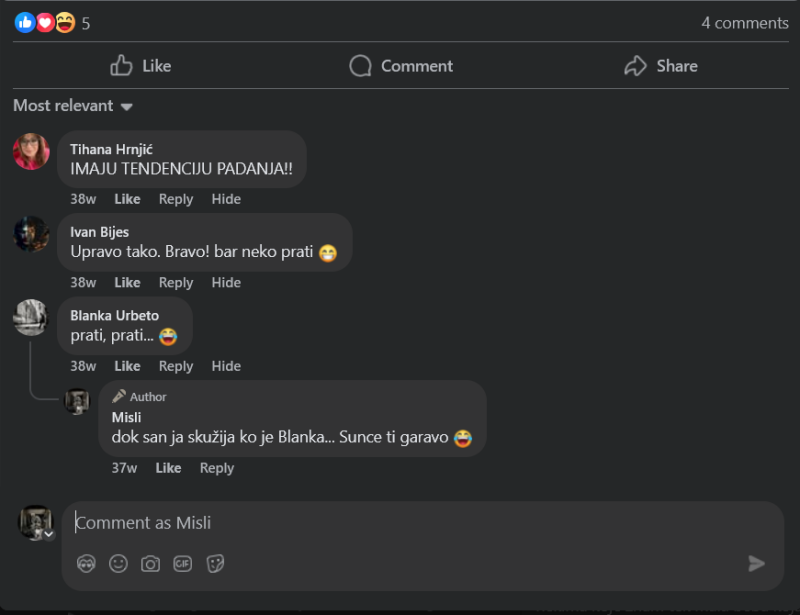Click the thumbs-up Like button on post
This screenshot has height=615, width=800.
click(141, 66)
